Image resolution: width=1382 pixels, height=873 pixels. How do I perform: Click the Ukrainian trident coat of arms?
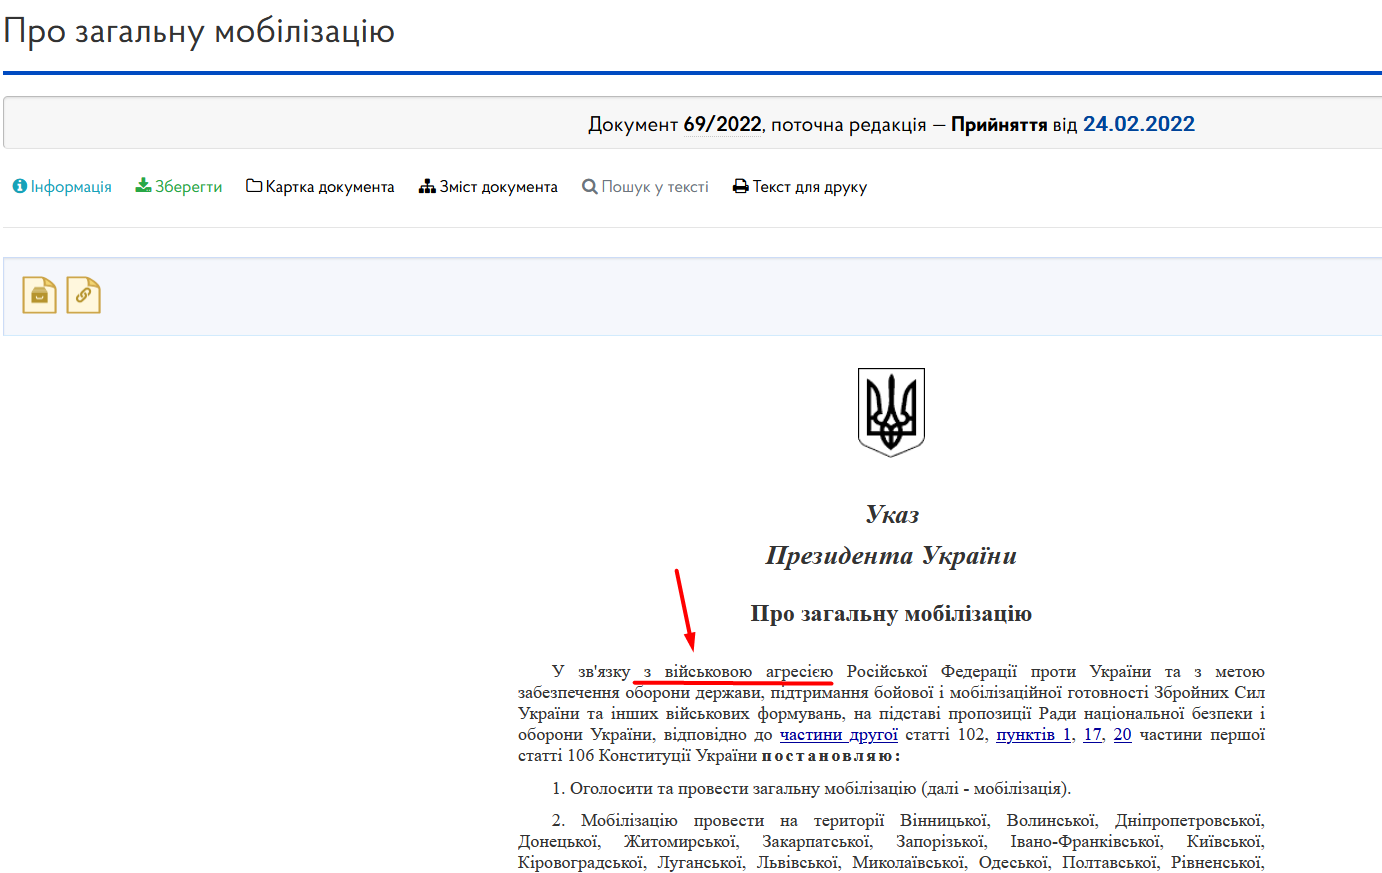(891, 412)
